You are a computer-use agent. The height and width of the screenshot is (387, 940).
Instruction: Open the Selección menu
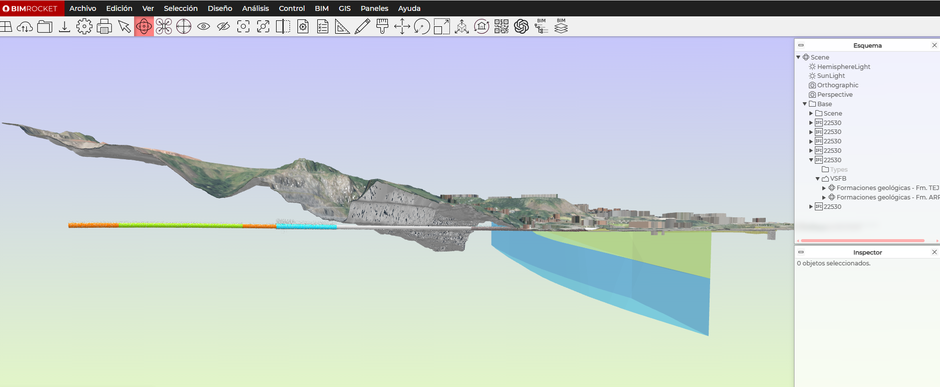[x=180, y=8]
